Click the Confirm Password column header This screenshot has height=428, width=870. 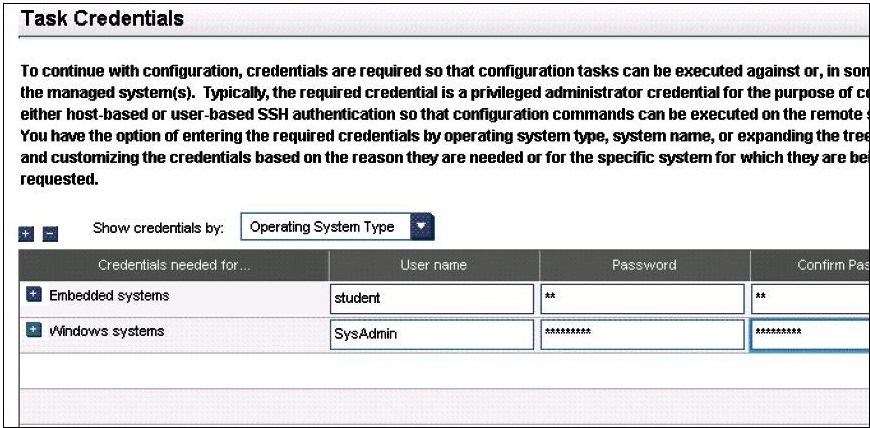click(x=810, y=265)
